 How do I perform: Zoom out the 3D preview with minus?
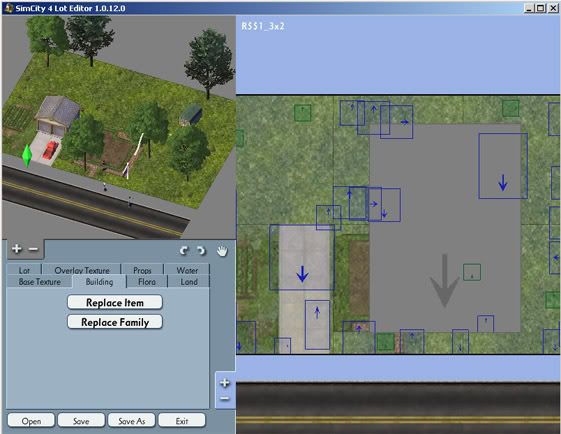coord(33,249)
